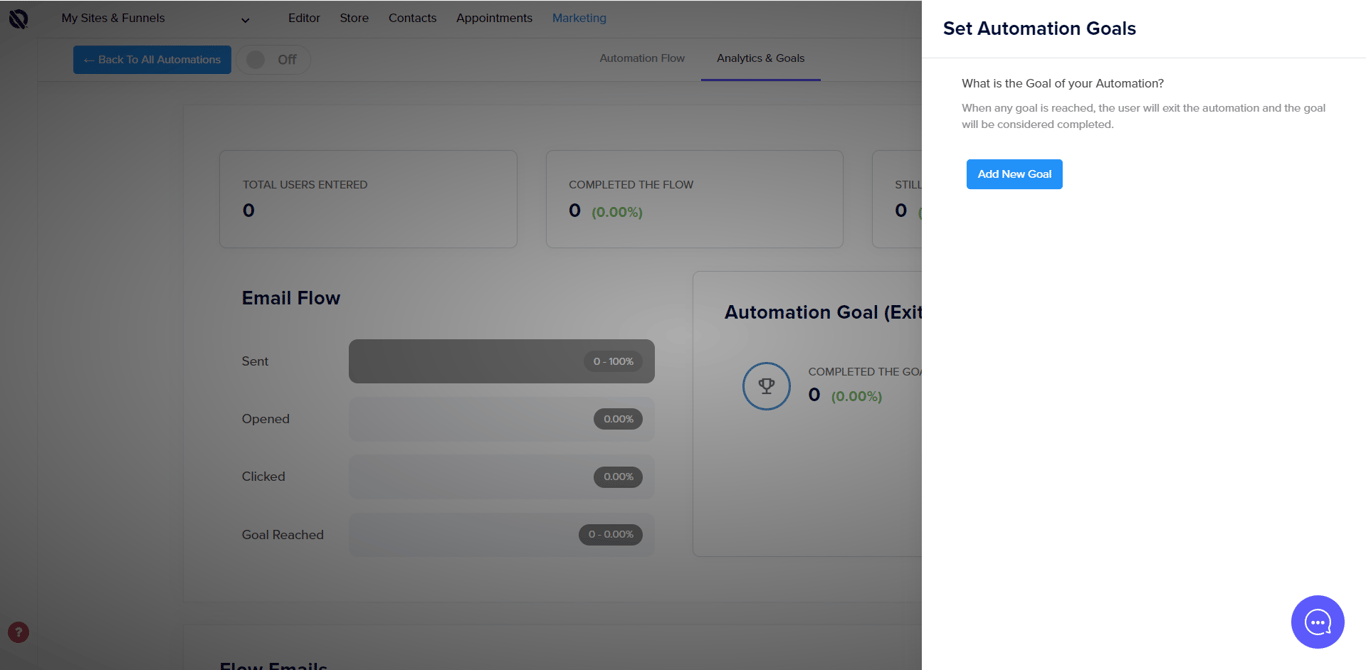Click the Add New Goal button

coord(1014,174)
